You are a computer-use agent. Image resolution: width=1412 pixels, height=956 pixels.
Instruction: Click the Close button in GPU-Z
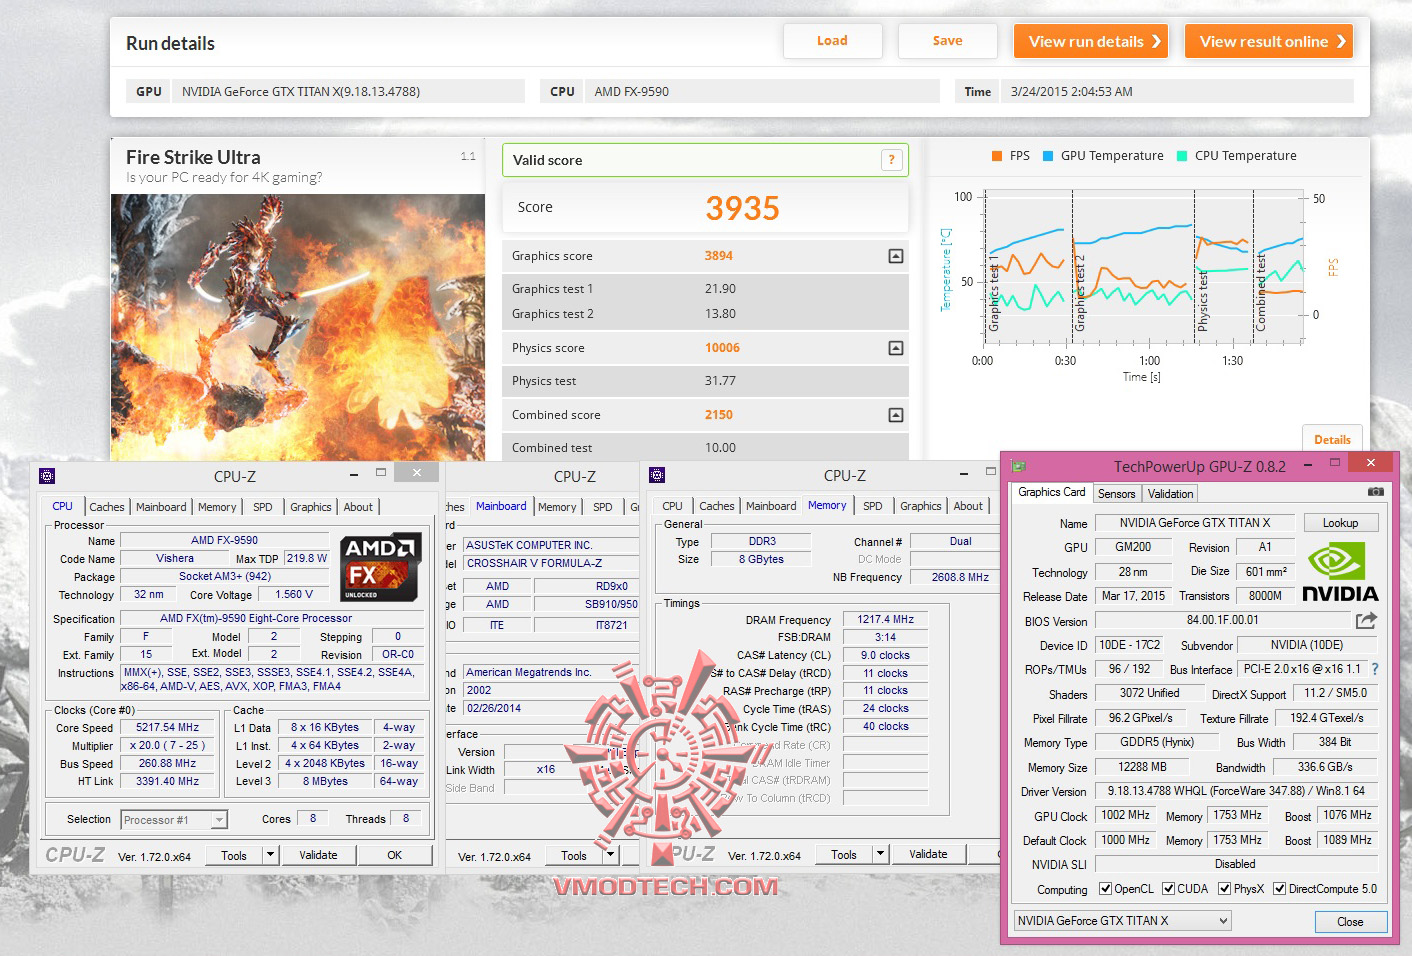tap(1350, 922)
